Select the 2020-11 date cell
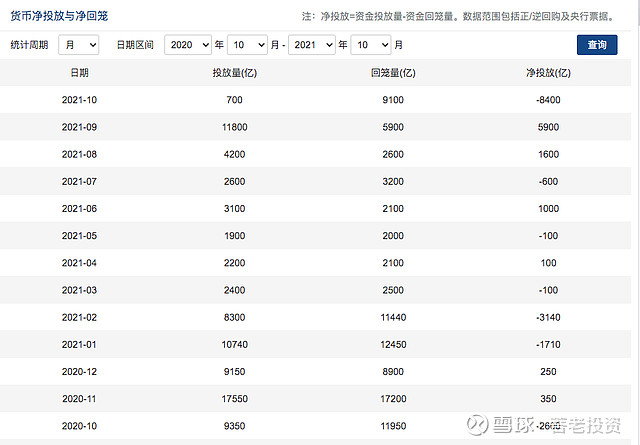 (x=79, y=399)
